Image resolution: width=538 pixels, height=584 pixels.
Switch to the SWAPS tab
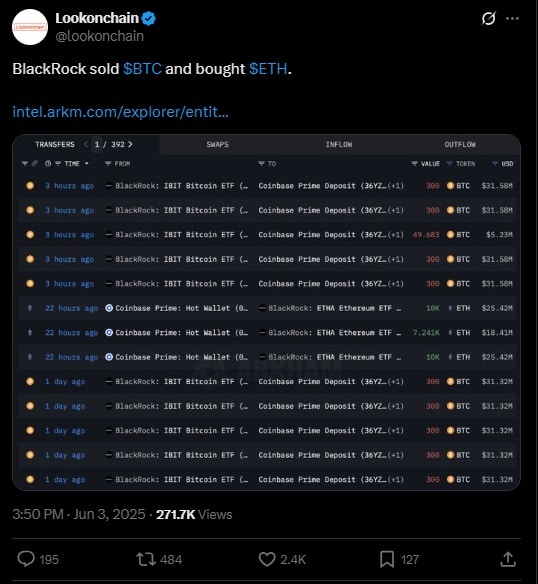pyautogui.click(x=218, y=145)
